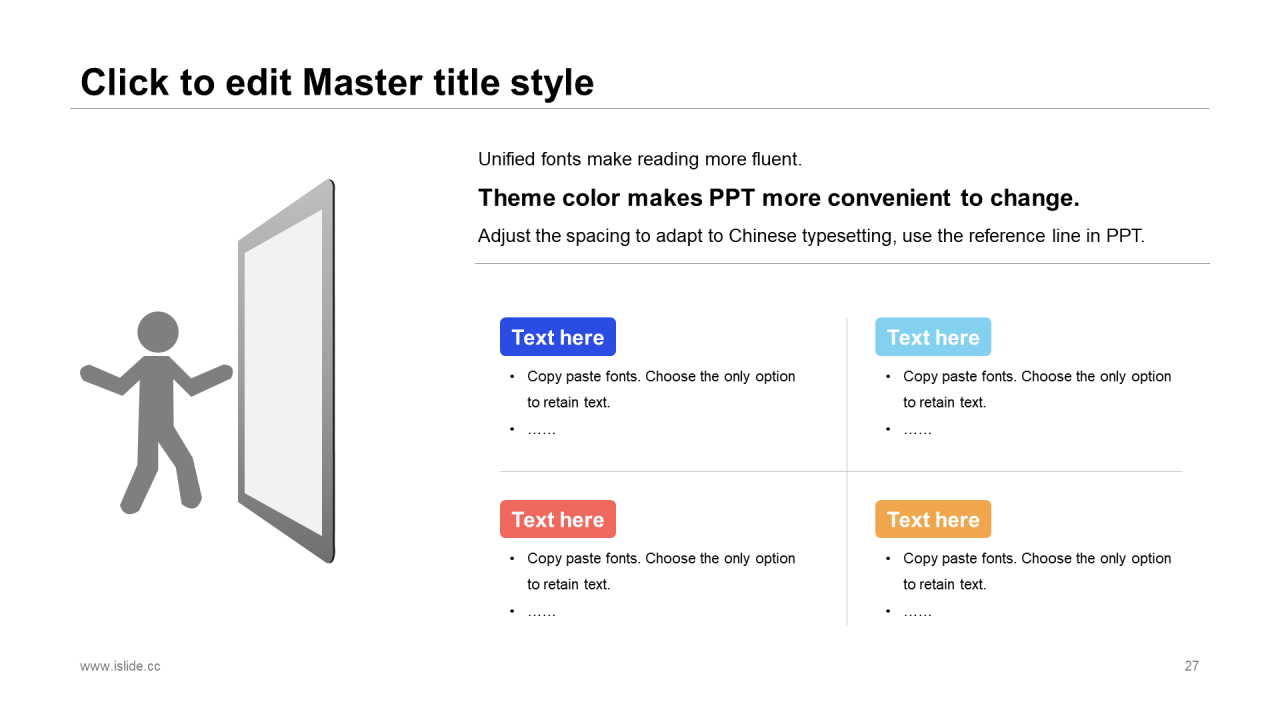The image size is (1280, 720).
Task: Select the ellipsis bullet under blue label
Action: tap(541, 430)
